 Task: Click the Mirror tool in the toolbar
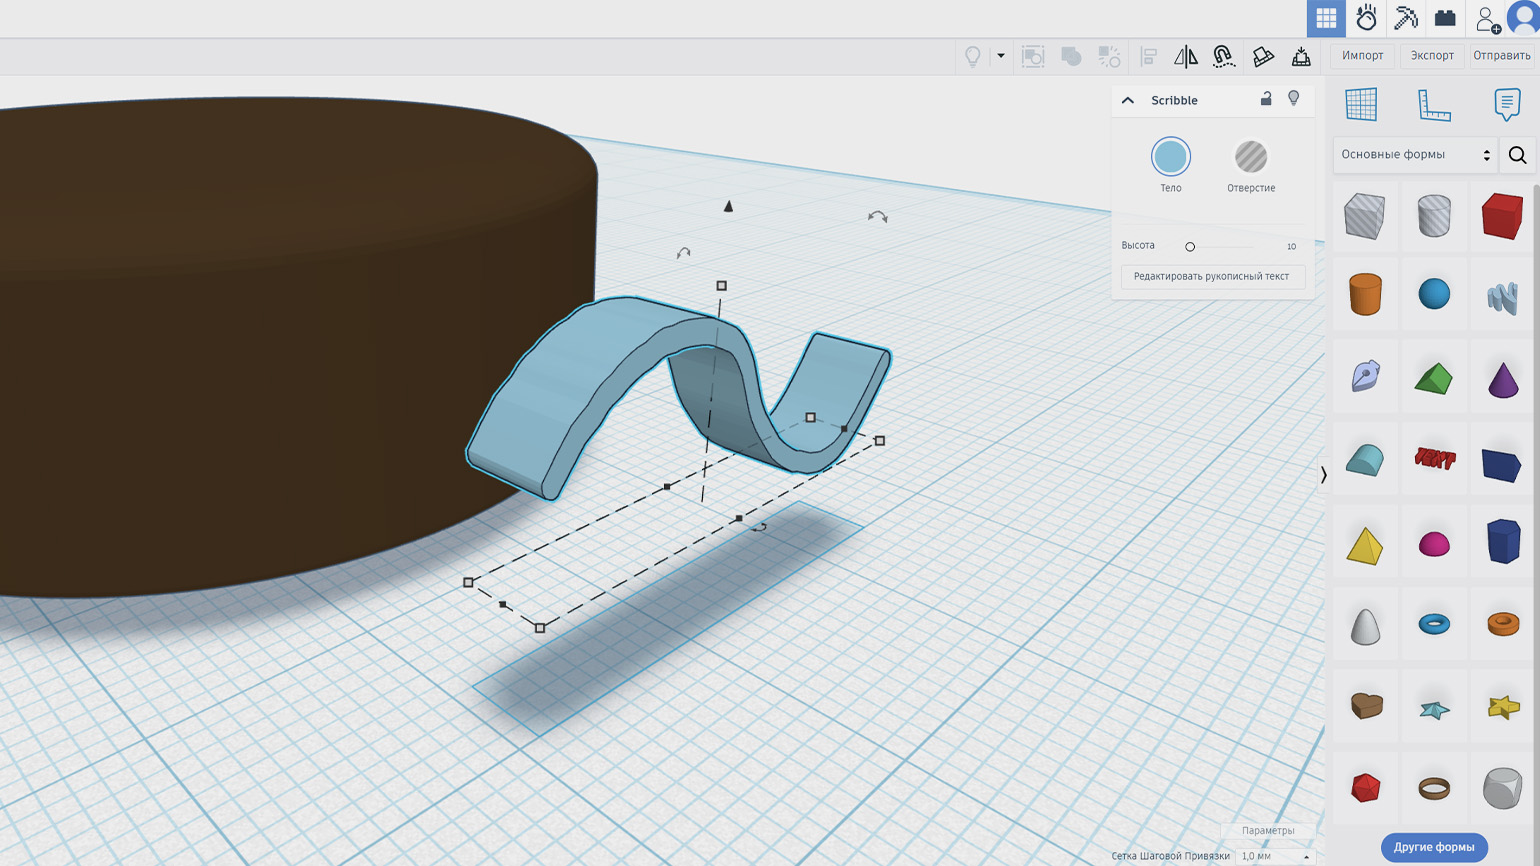point(1185,57)
